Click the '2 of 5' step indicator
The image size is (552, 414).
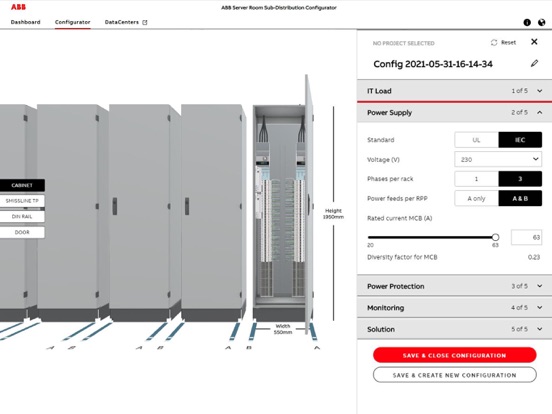[519, 113]
